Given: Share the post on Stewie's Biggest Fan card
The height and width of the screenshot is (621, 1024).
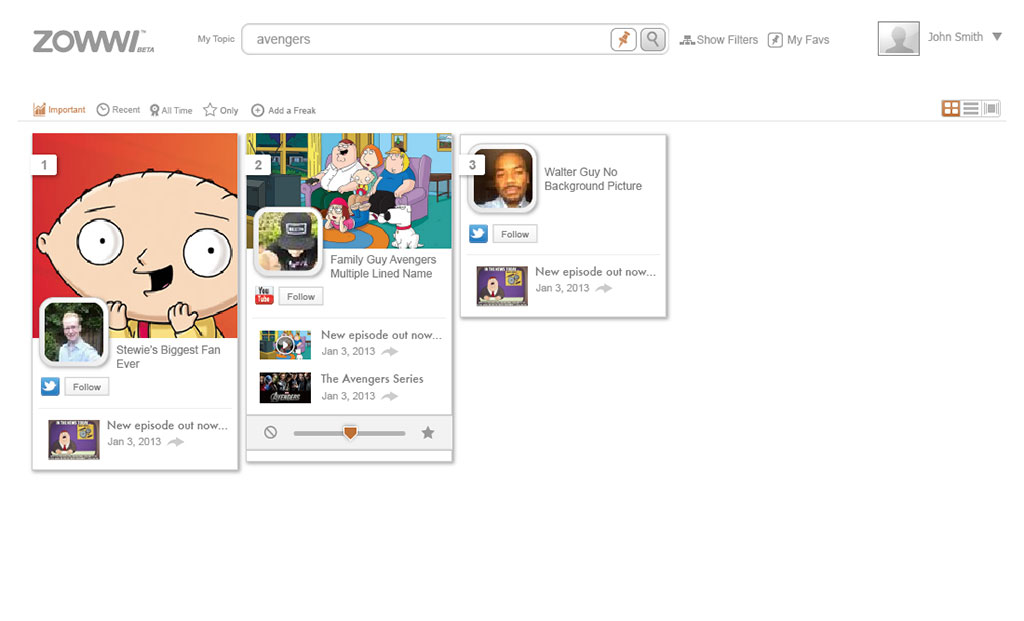Looking at the screenshot, I should [176, 442].
